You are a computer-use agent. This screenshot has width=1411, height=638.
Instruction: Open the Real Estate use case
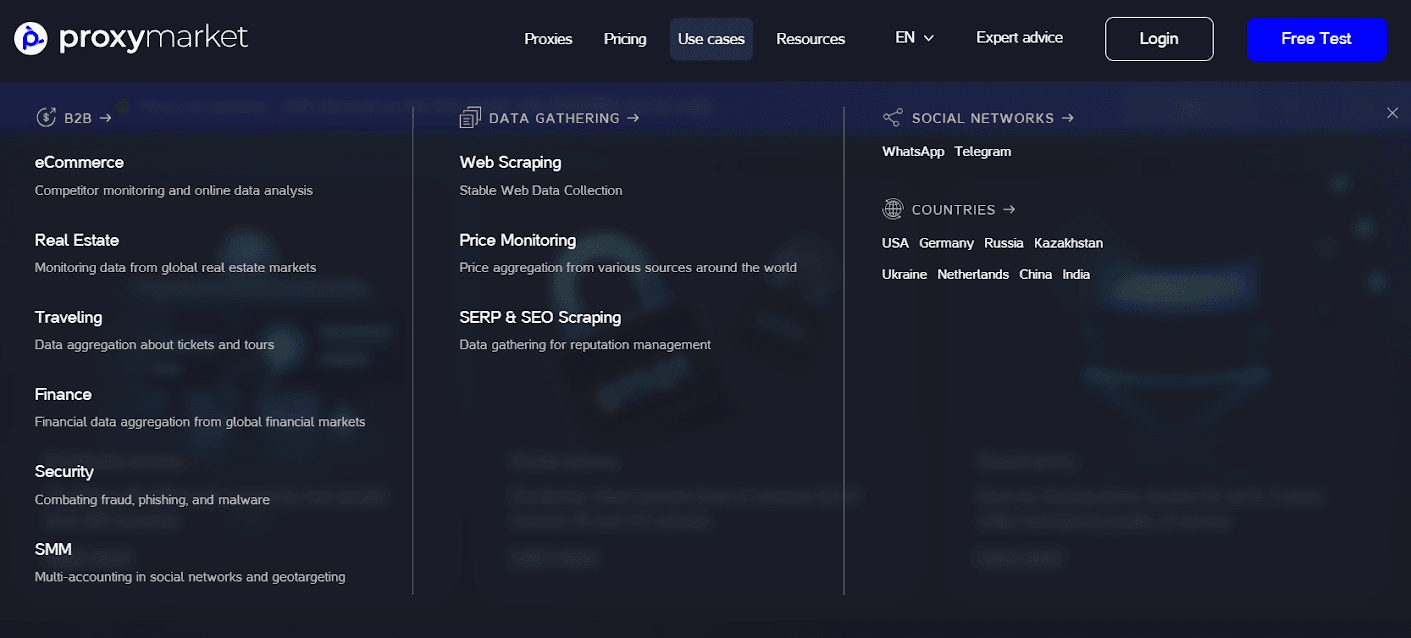coord(77,240)
